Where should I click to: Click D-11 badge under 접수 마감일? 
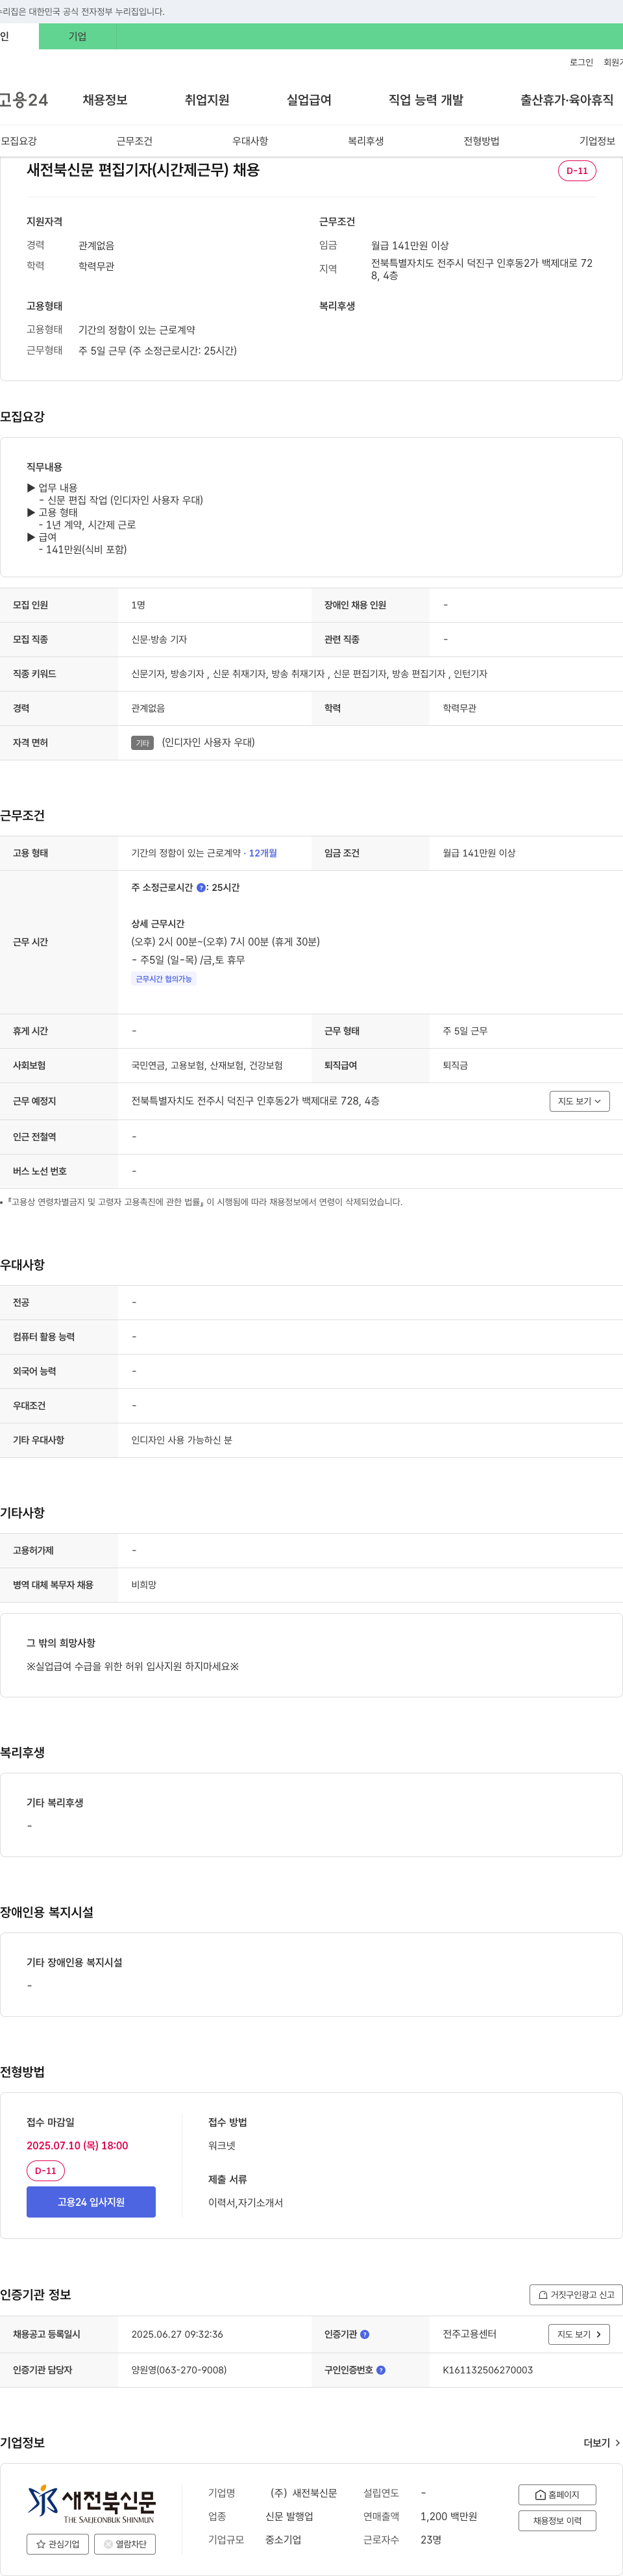pos(46,2171)
